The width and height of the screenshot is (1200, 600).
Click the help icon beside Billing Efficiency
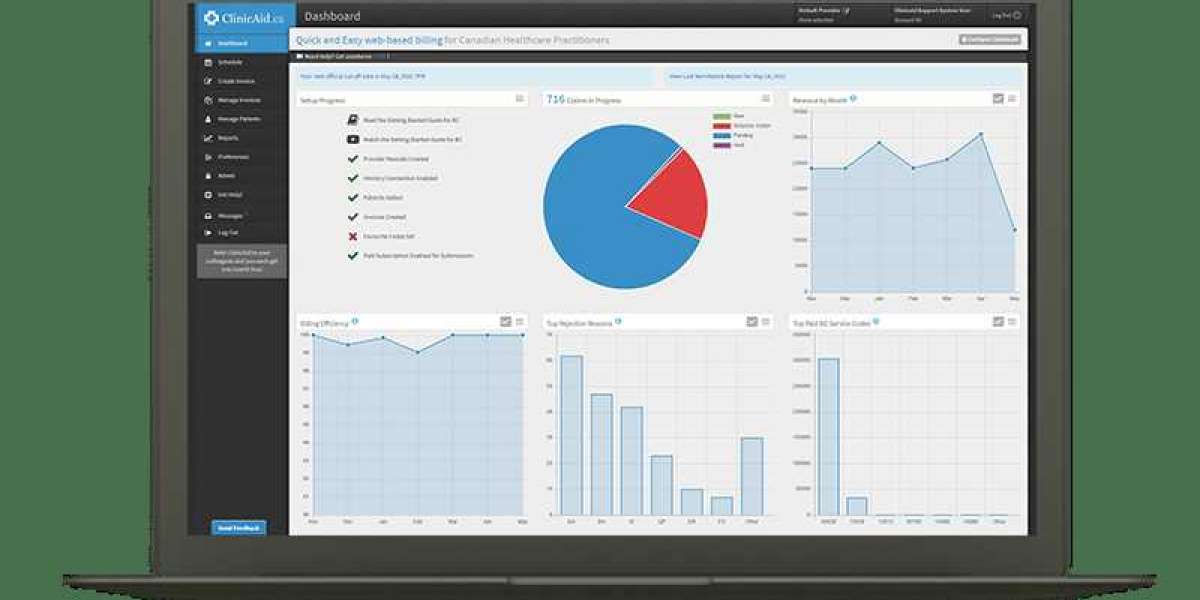(355, 322)
